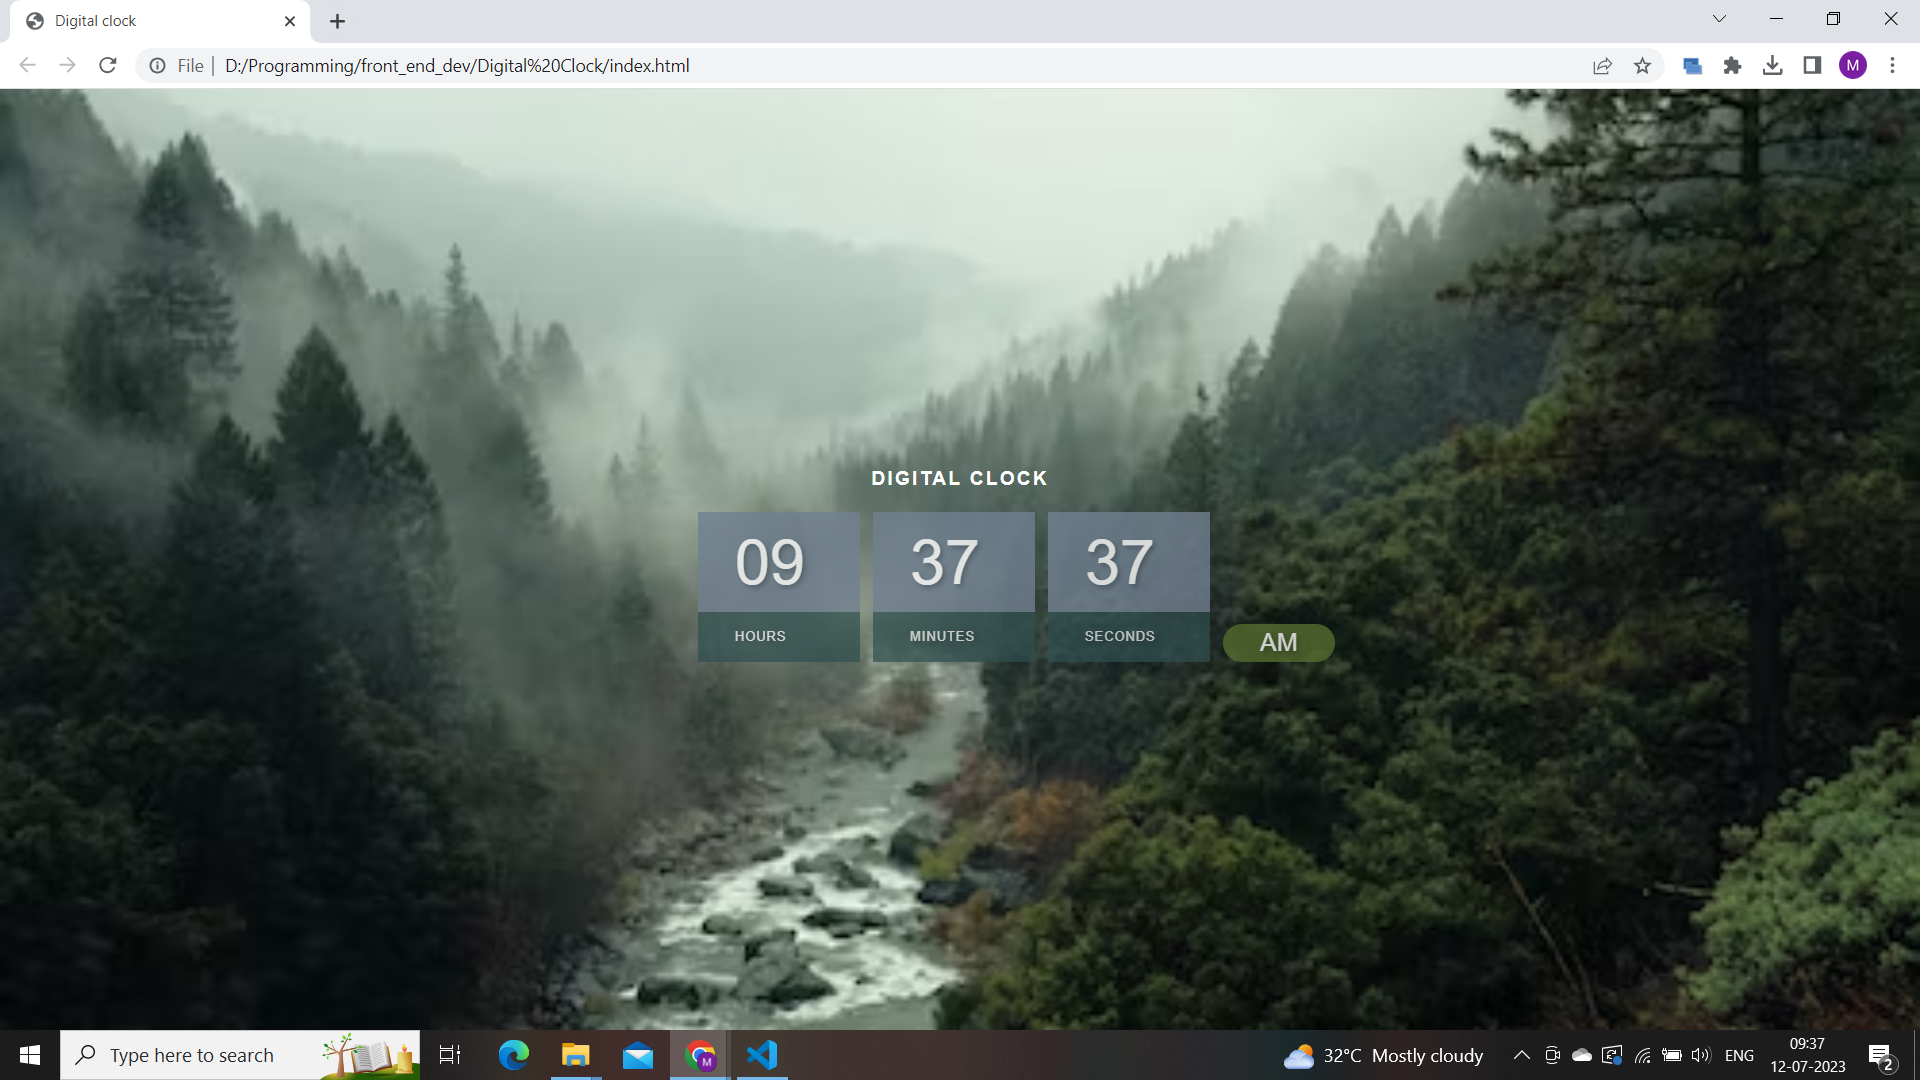Toggle the browser side panel icon
Image resolution: width=1920 pixels, height=1080 pixels.
click(1812, 66)
